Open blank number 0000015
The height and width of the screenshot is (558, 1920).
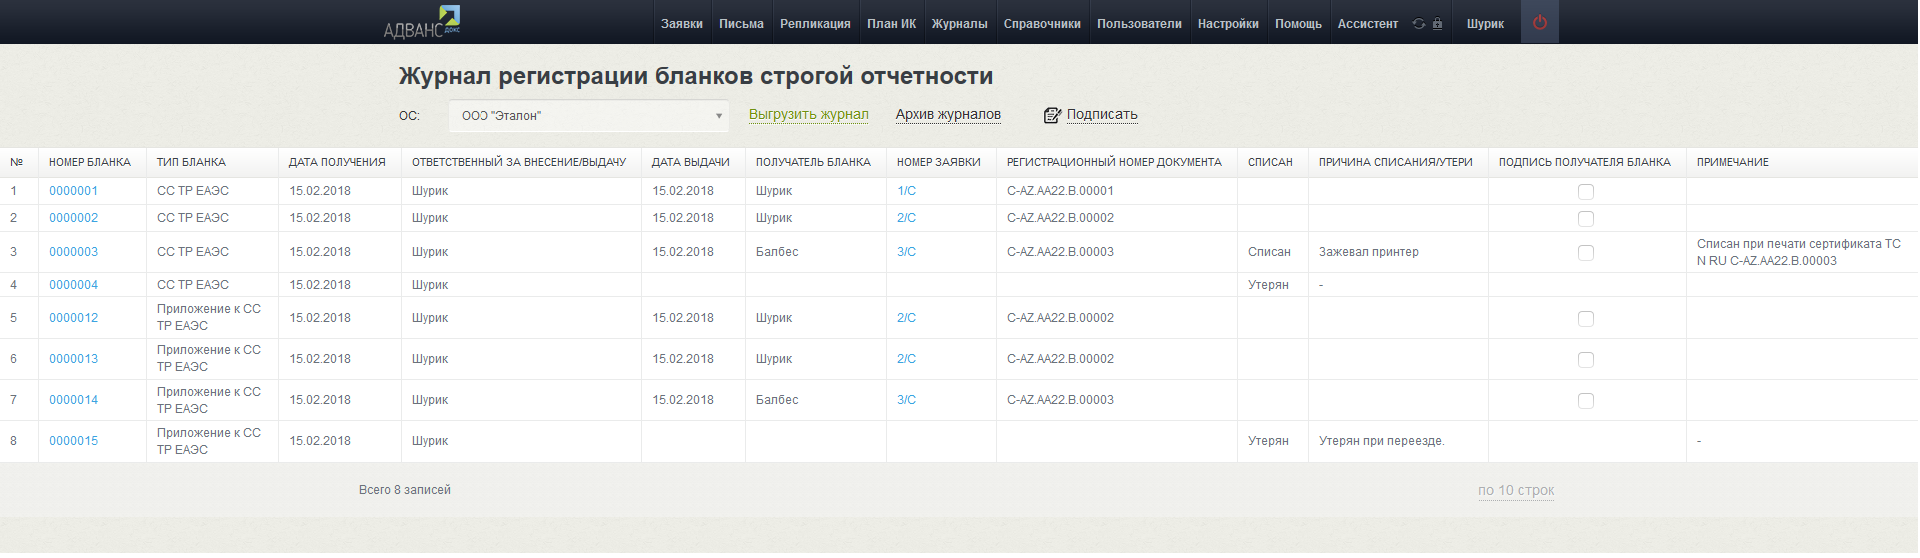(x=74, y=441)
